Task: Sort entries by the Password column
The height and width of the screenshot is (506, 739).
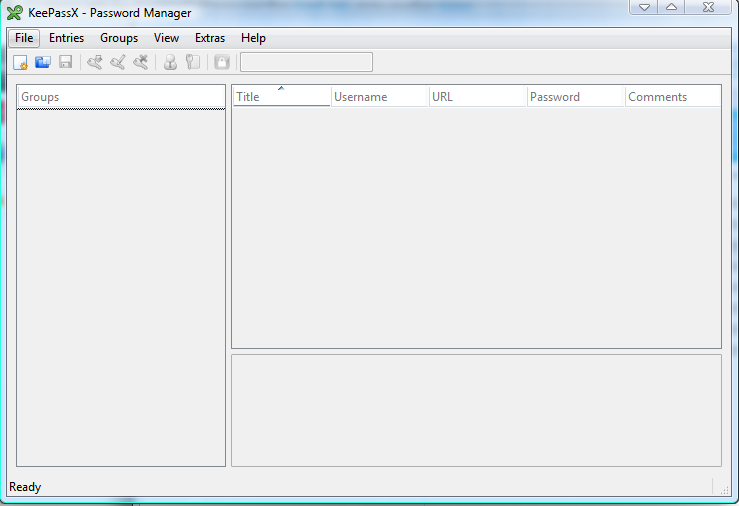Action: 576,97
